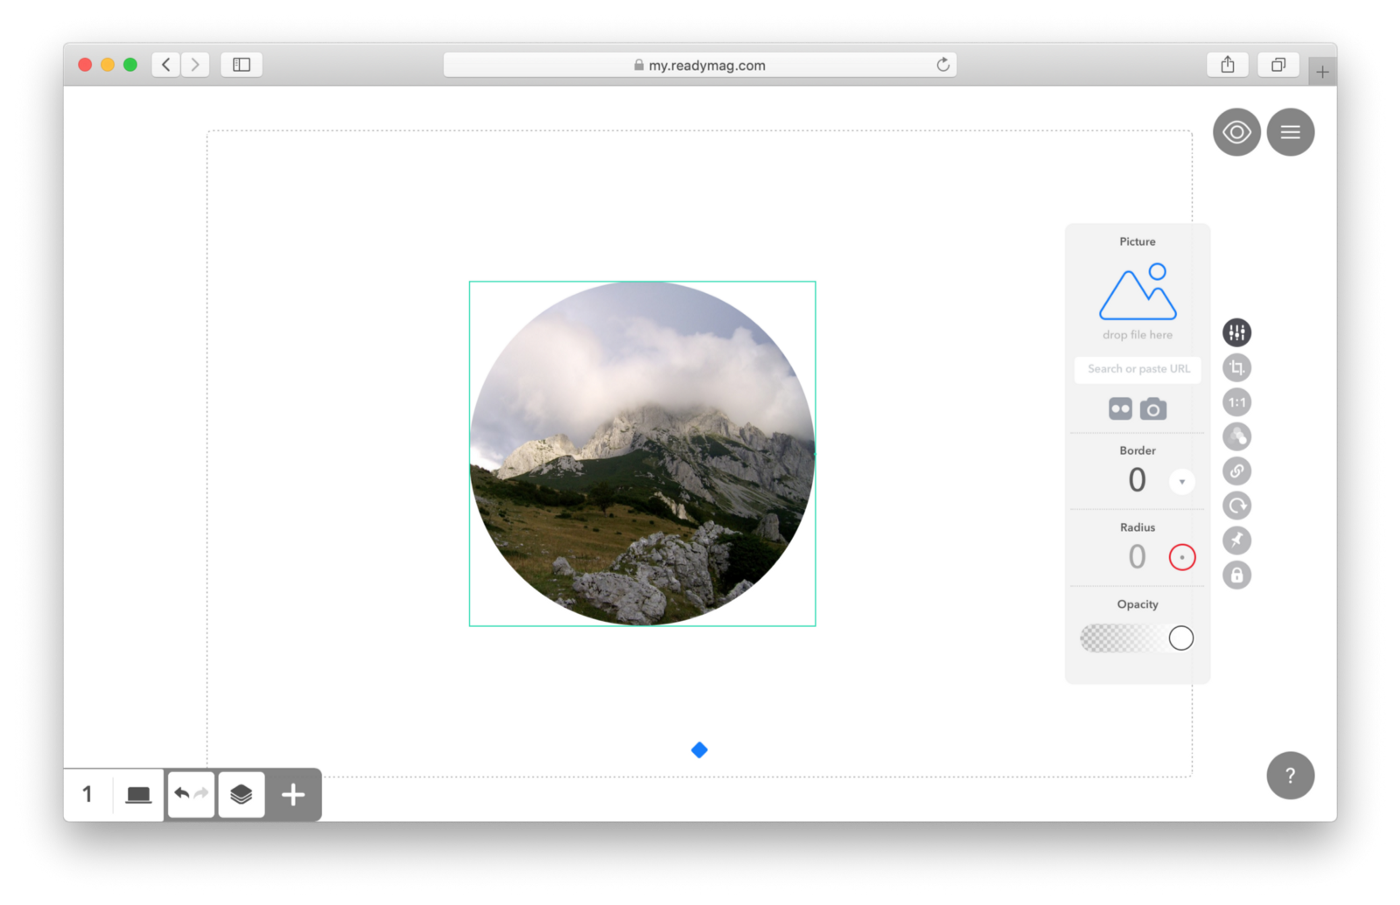Click the Opacity slider handle

pos(1181,638)
